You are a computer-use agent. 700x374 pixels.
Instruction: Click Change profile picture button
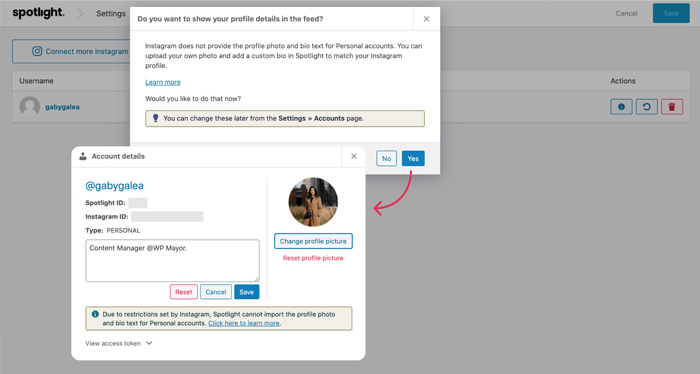[313, 241]
